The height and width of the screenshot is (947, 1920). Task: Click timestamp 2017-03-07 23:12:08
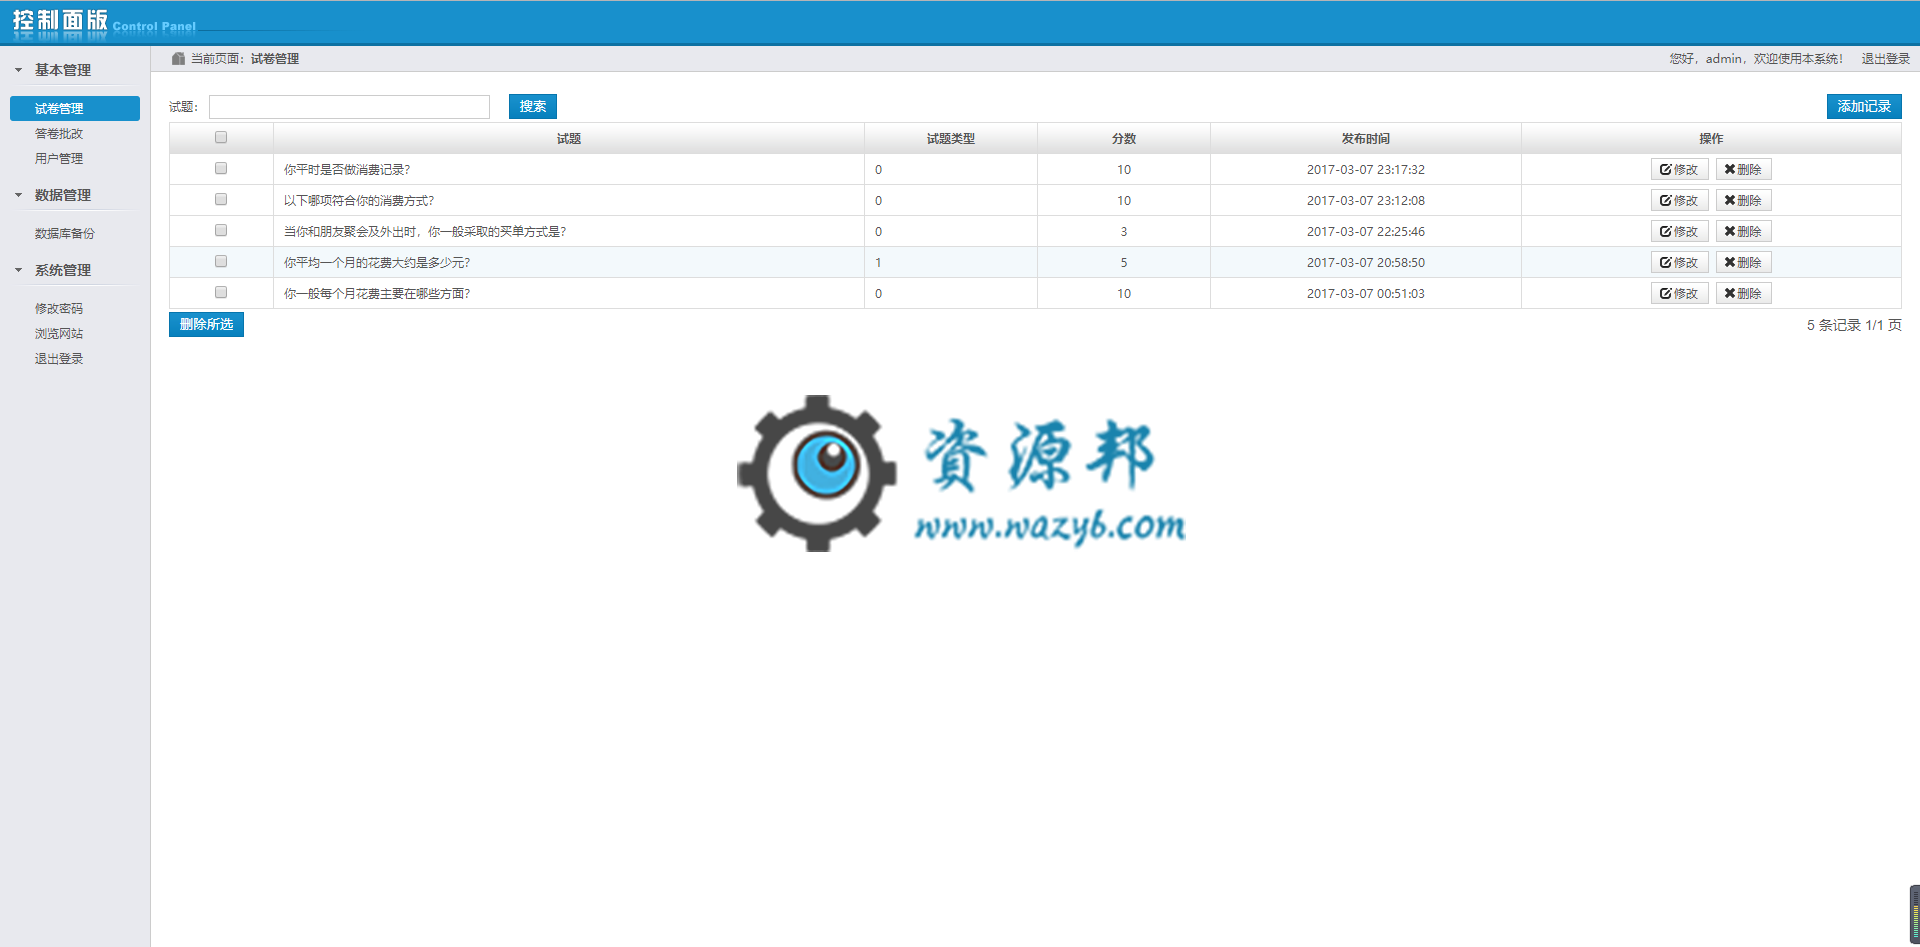[1366, 201]
